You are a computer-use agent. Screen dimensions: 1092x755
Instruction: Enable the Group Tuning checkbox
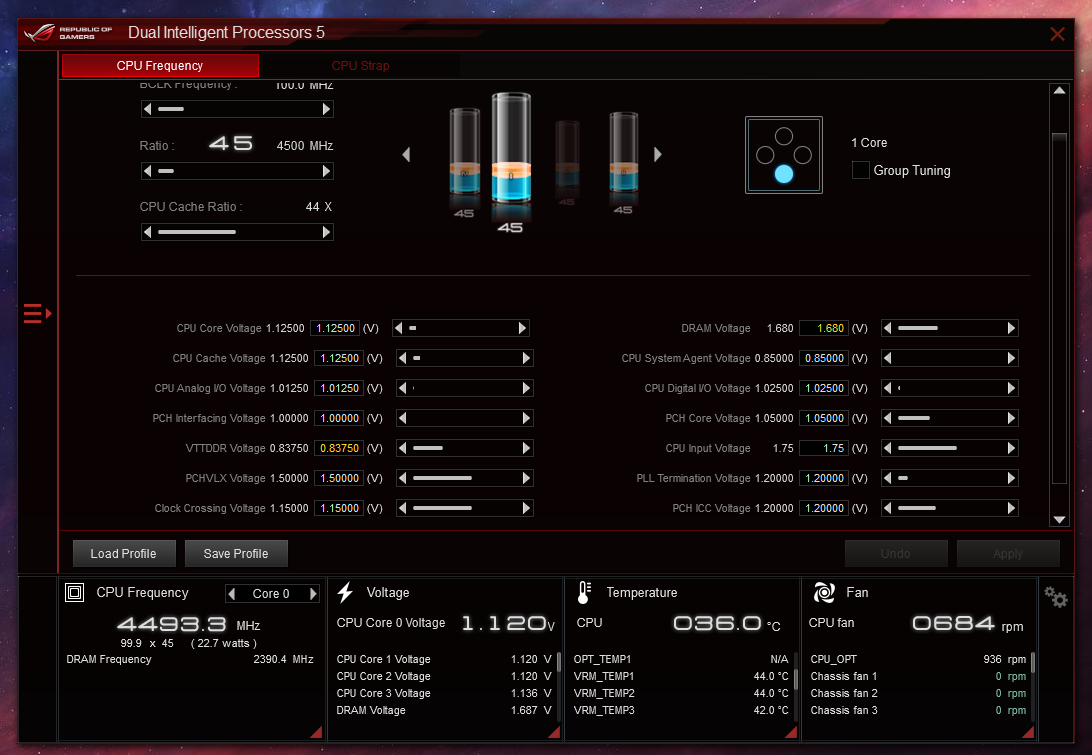point(861,170)
